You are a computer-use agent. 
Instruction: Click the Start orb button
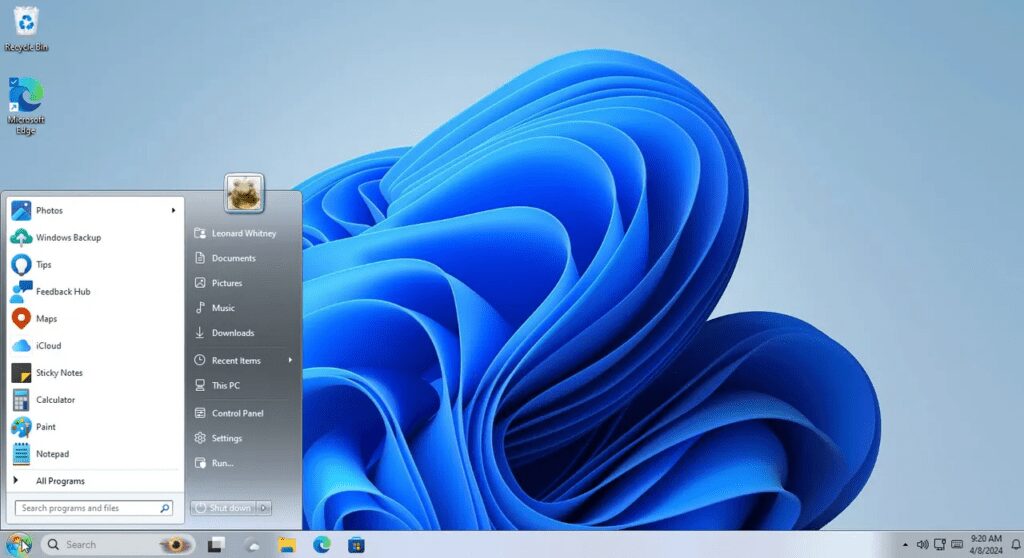tap(18, 544)
